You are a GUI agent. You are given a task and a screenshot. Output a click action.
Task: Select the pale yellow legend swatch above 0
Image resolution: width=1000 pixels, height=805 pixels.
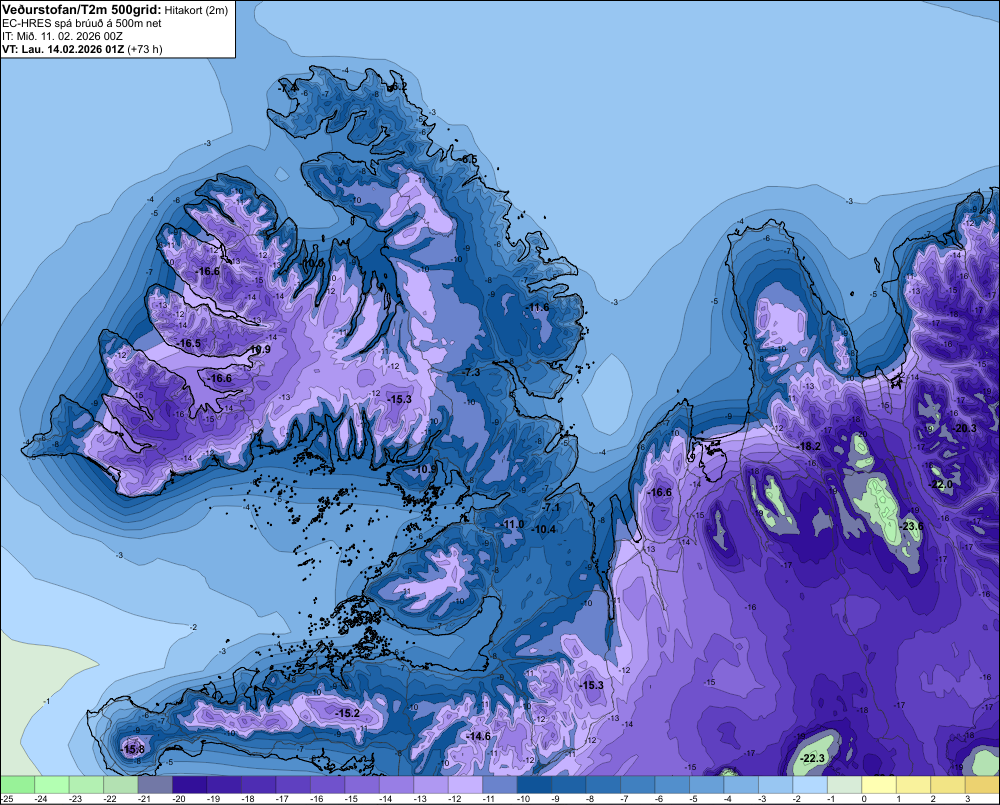pos(879,785)
